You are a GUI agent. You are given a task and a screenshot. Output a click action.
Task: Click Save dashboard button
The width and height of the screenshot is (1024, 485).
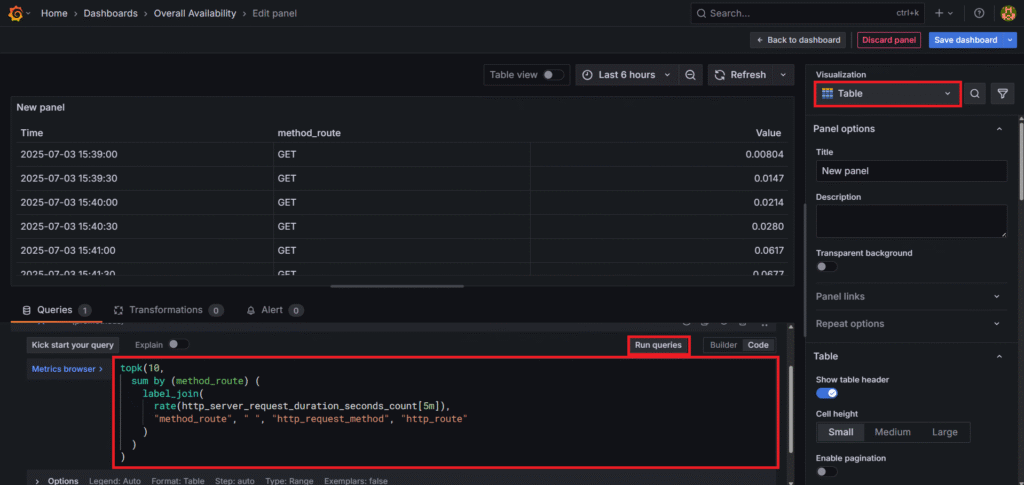(966, 40)
